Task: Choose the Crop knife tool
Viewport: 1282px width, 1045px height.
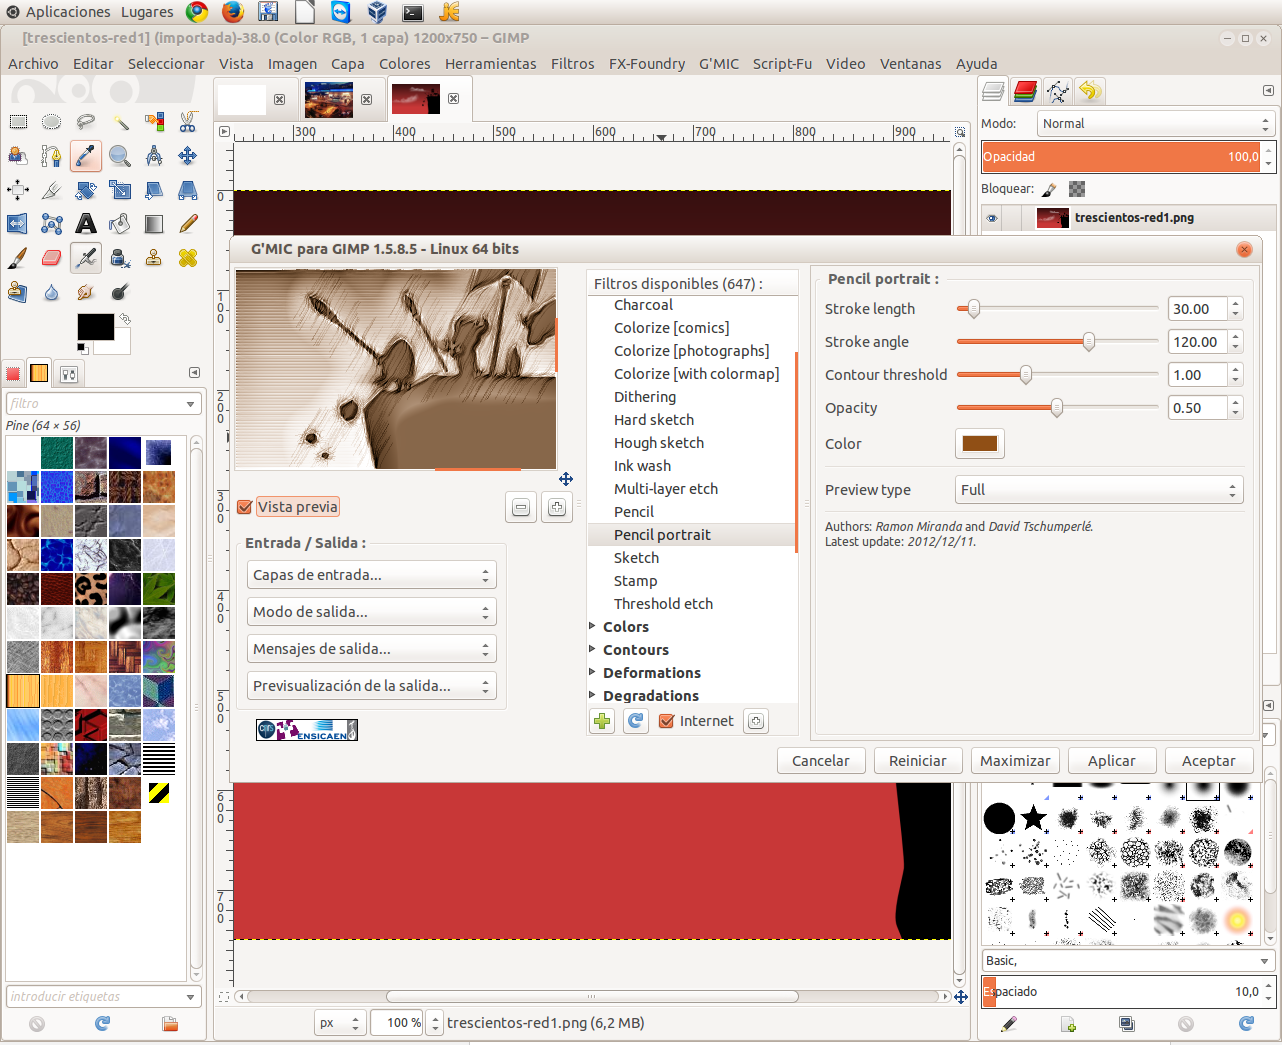Action: point(52,190)
